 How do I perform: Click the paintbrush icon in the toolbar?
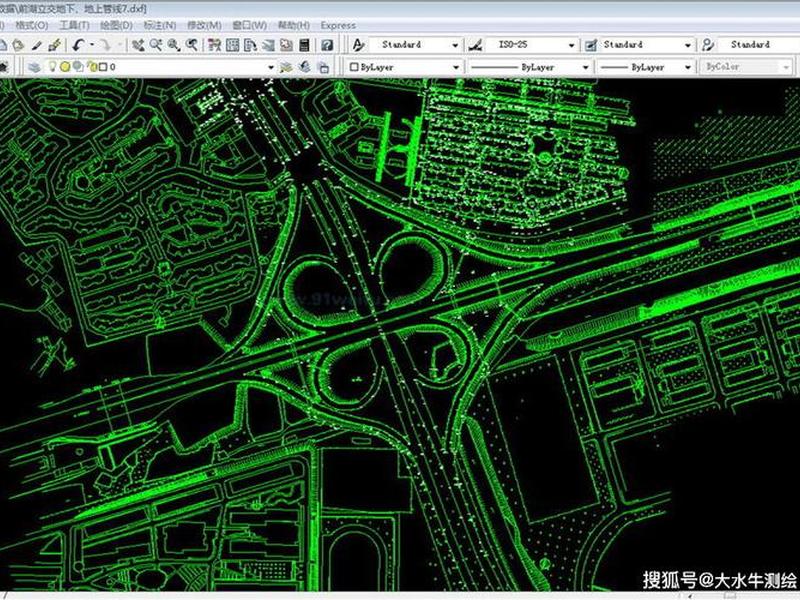click(55, 45)
